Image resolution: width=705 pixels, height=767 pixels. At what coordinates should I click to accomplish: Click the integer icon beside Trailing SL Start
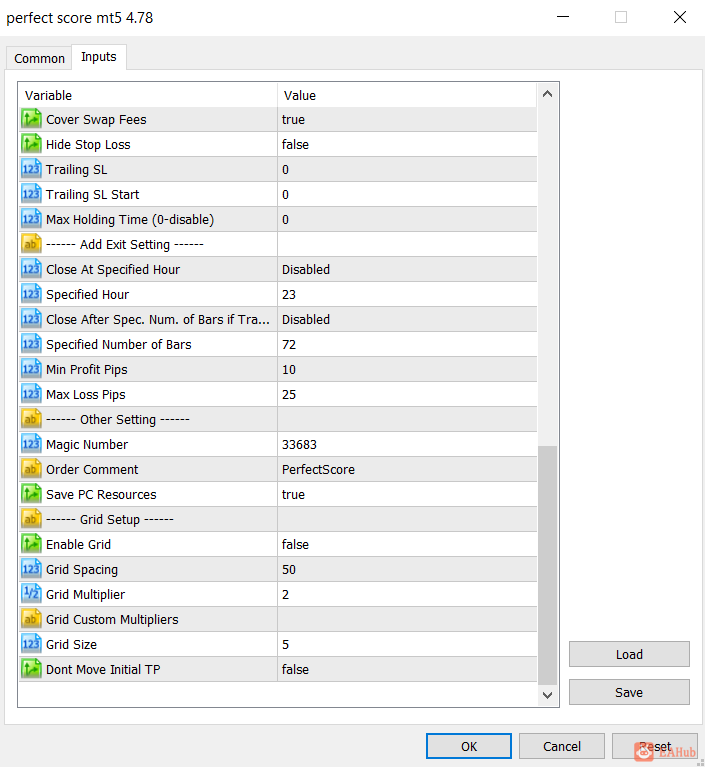coord(31,194)
